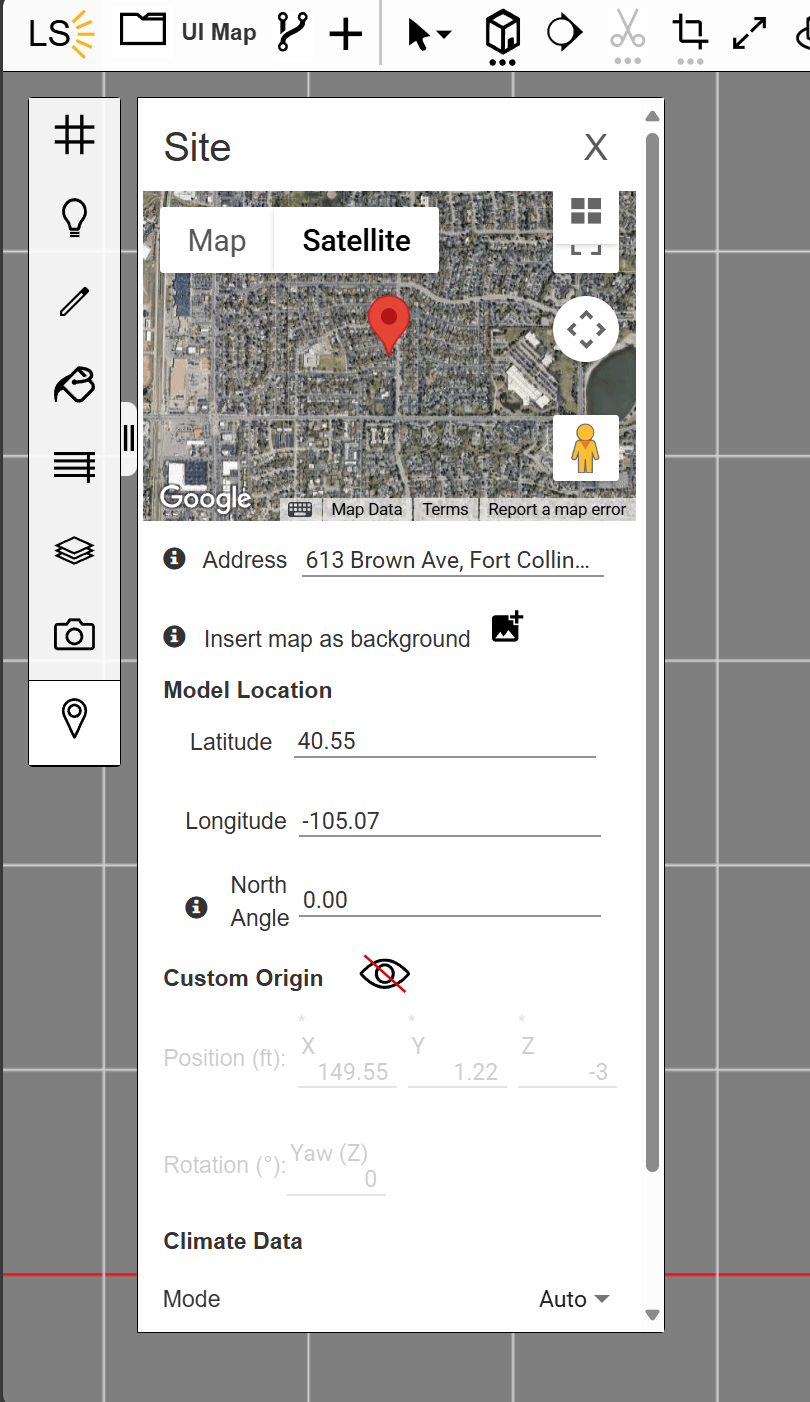The height and width of the screenshot is (1402, 810).
Task: Click the diagonal resize arrows icon
Action: tap(749, 33)
